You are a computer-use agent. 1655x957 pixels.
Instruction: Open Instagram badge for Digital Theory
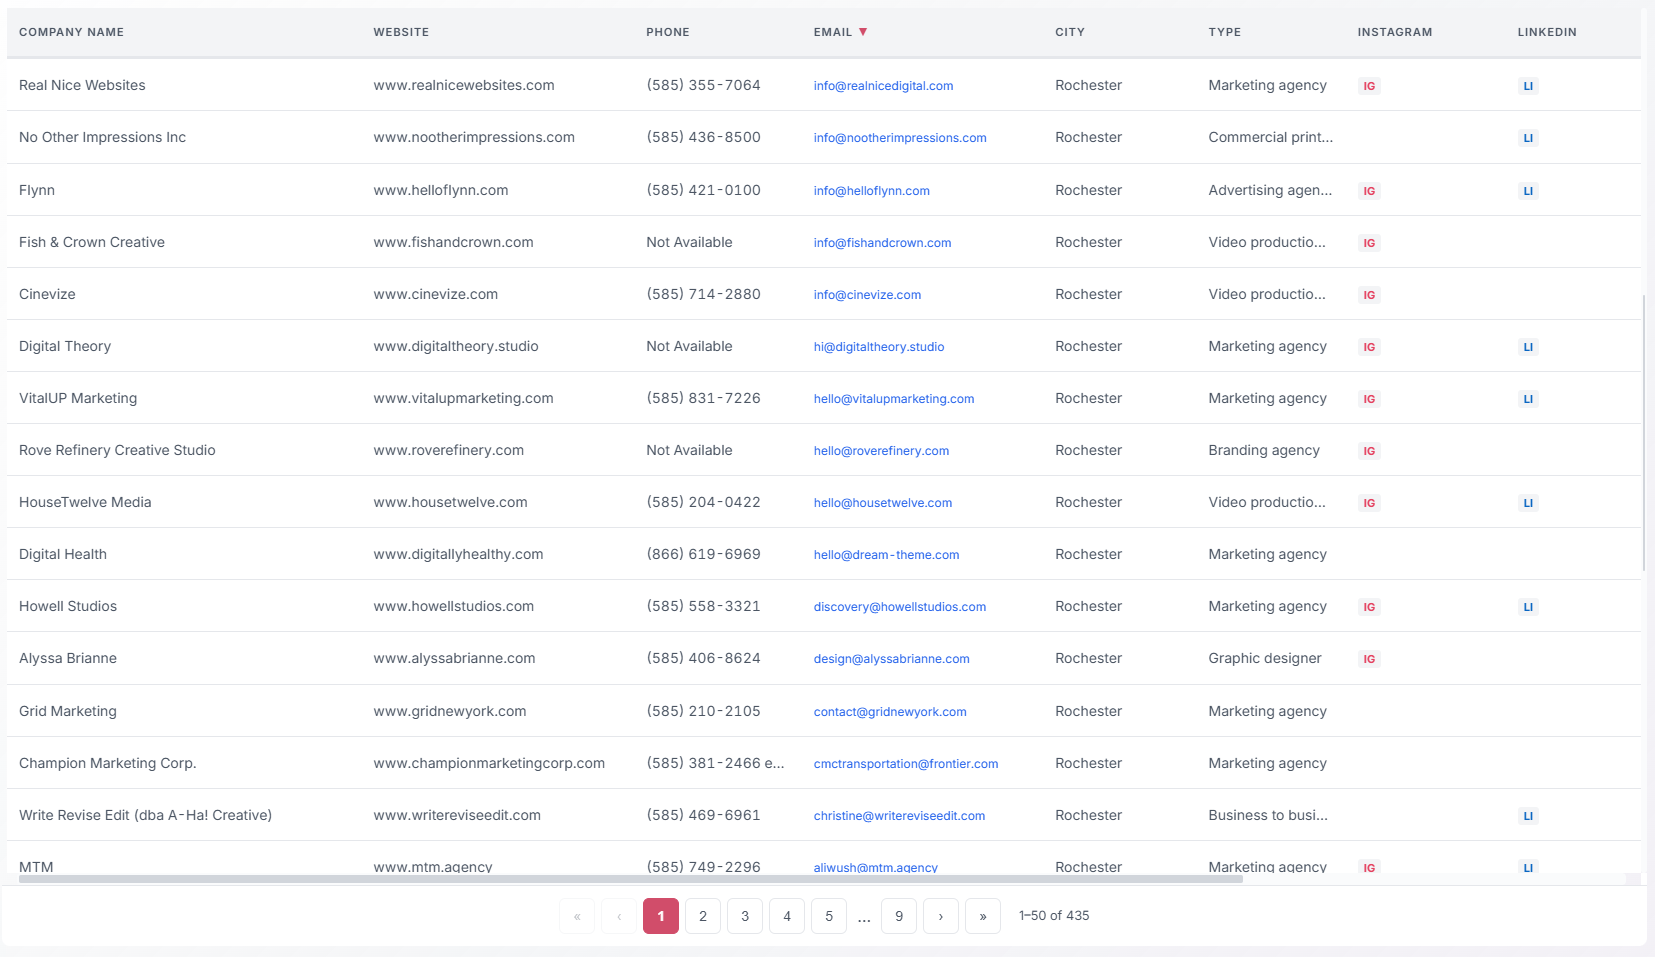click(x=1369, y=347)
